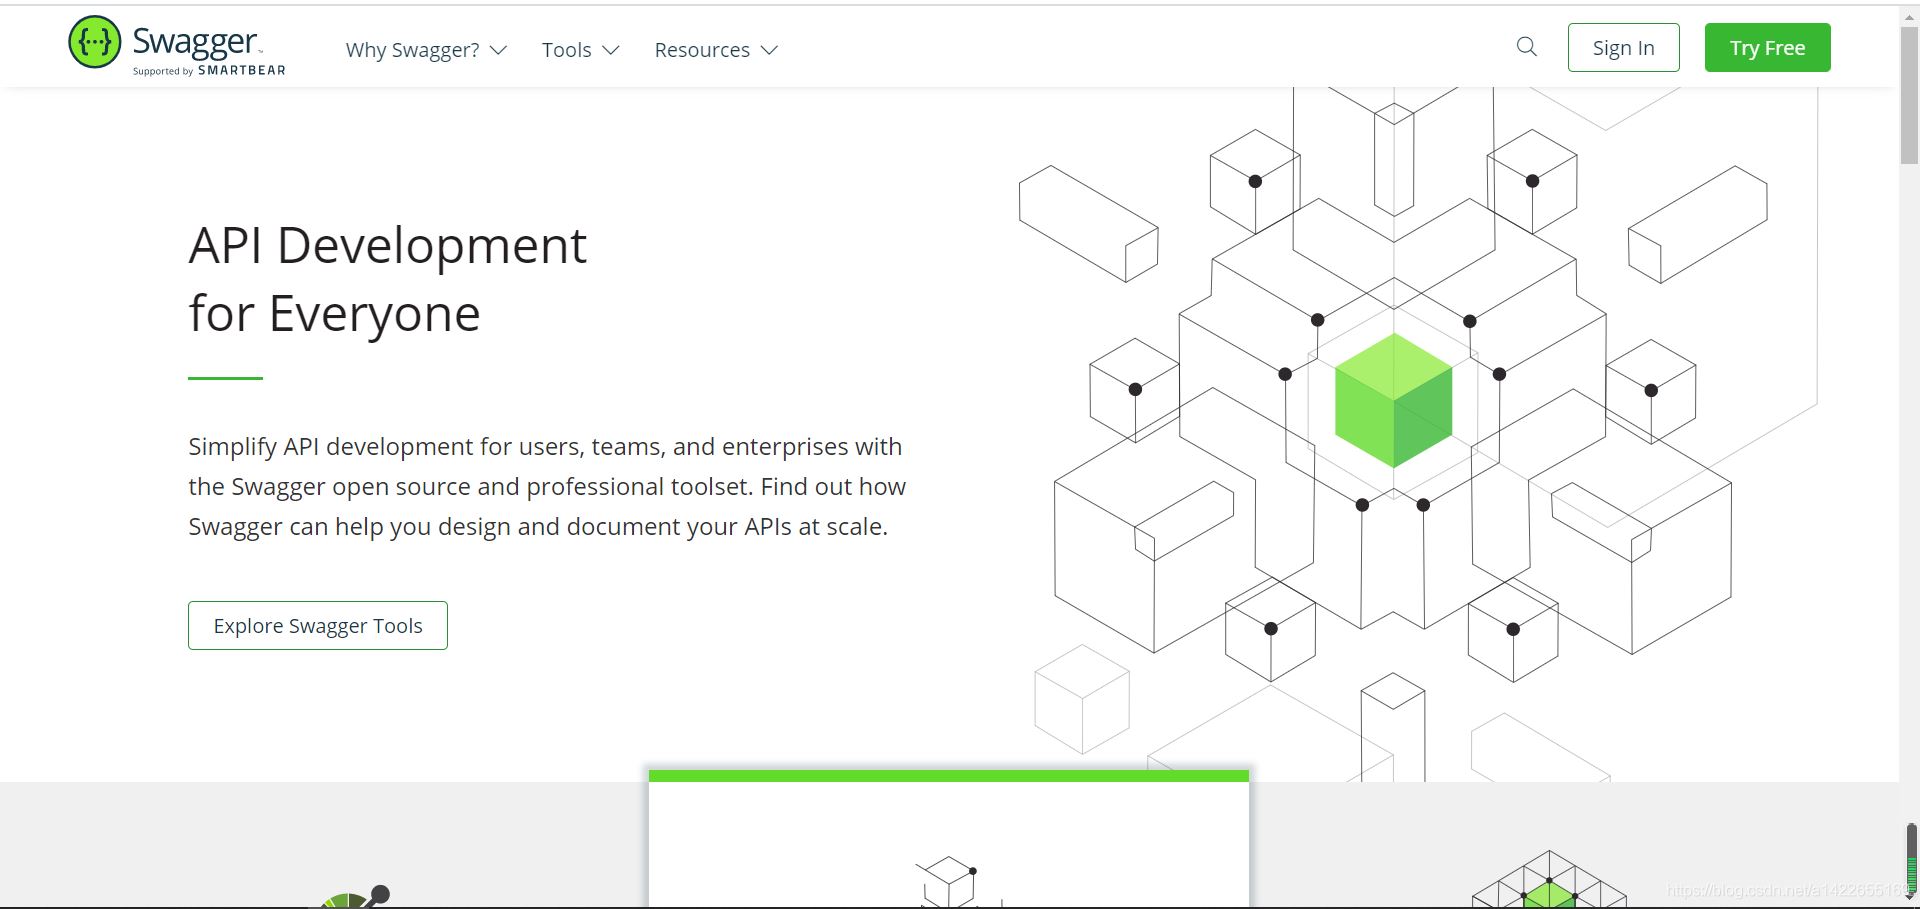Click the paragraph starting "Simplify API development"
Viewport: 1920px width, 909px height.
(547, 486)
